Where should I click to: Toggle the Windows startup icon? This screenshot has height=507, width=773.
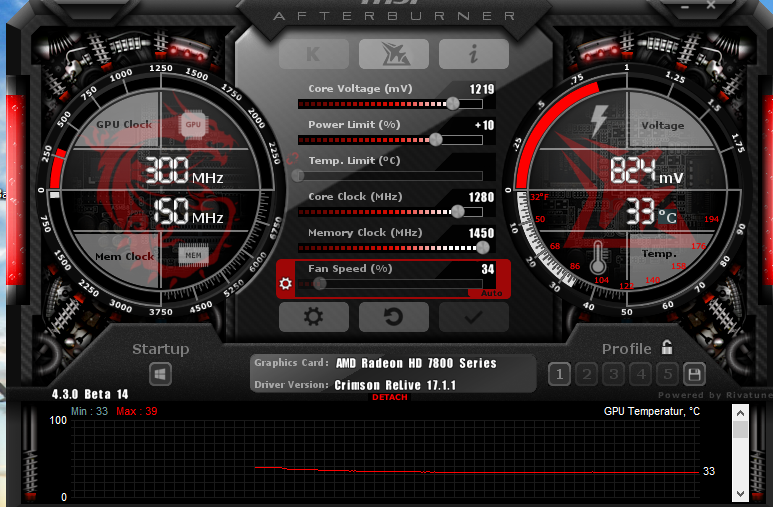click(x=160, y=374)
